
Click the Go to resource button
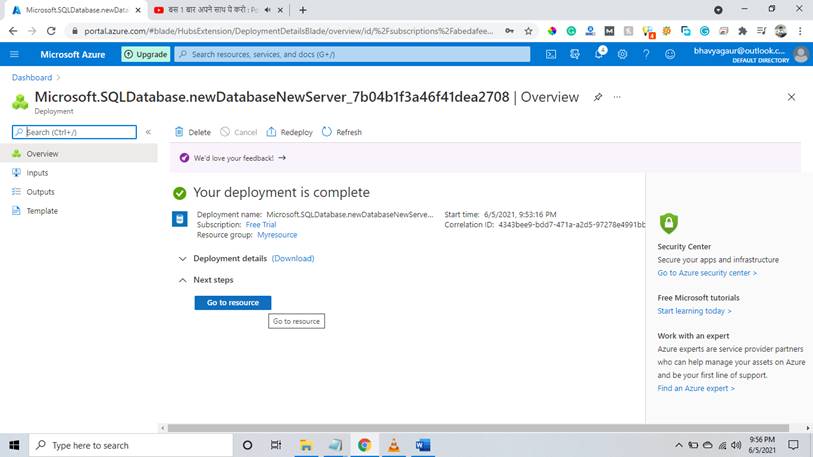[x=233, y=302]
